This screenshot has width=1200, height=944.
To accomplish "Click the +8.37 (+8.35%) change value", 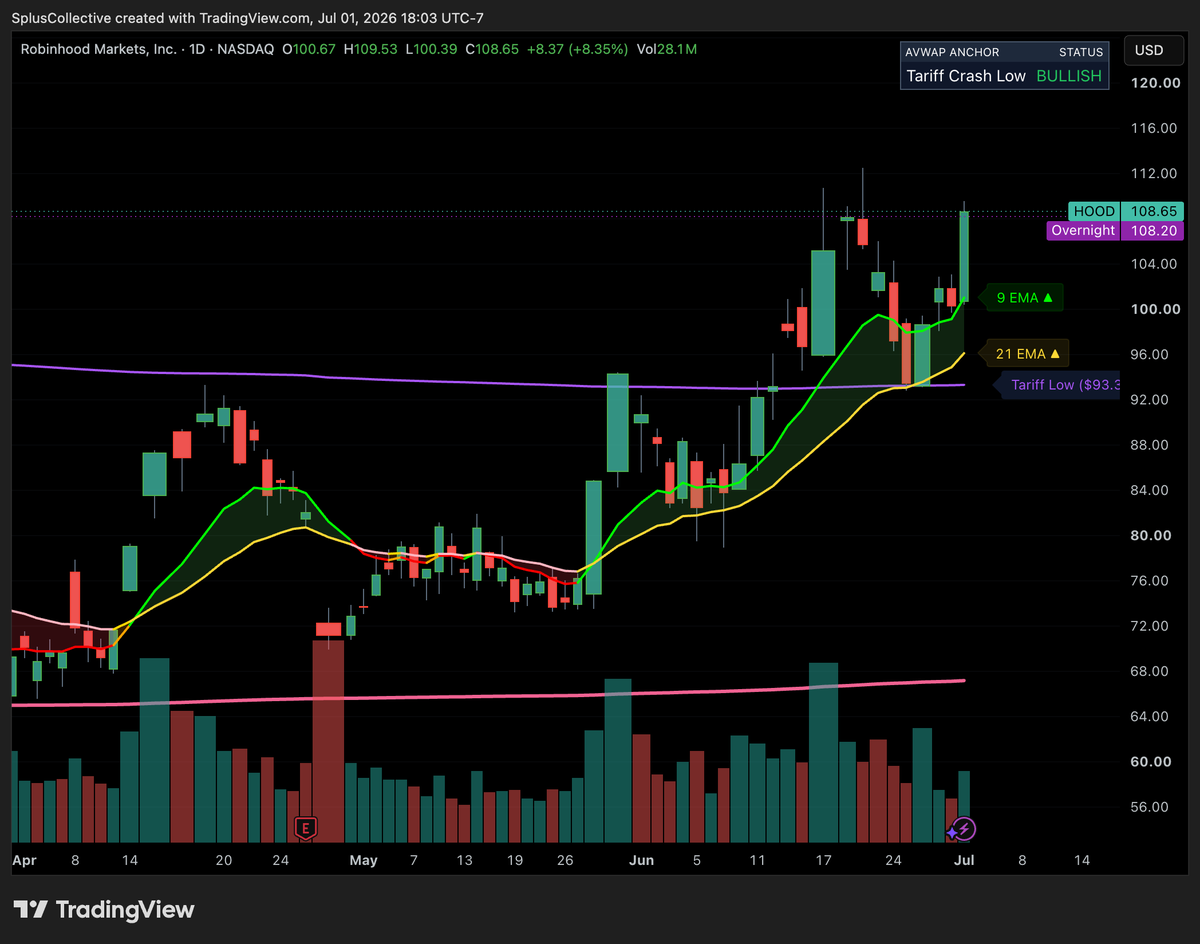I will coord(577,49).
